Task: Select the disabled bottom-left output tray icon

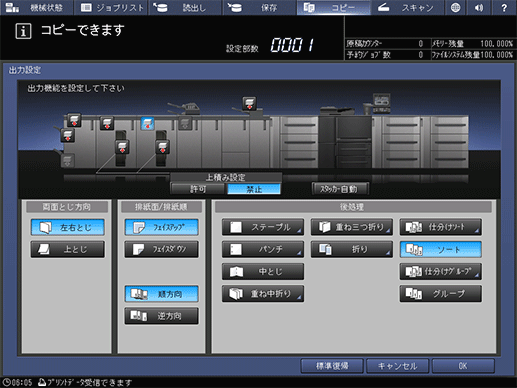Action: [67, 161]
